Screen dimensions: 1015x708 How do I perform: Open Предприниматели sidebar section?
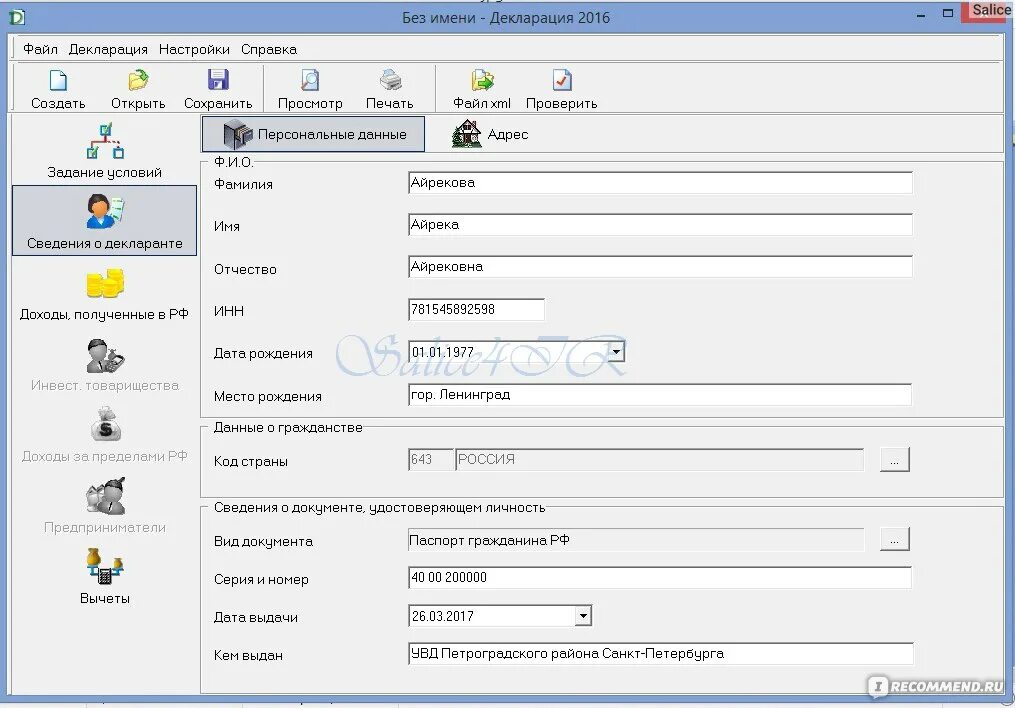104,506
